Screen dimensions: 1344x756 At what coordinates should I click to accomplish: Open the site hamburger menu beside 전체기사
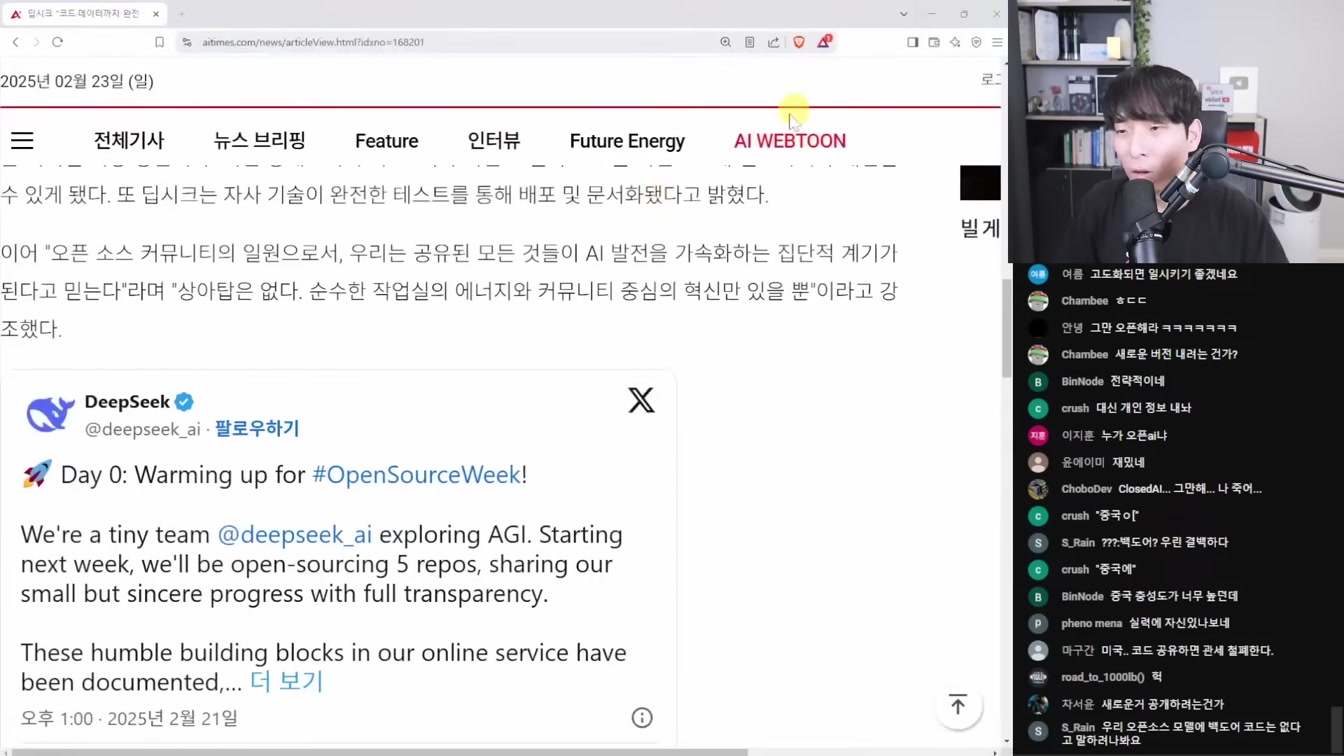tap(22, 141)
